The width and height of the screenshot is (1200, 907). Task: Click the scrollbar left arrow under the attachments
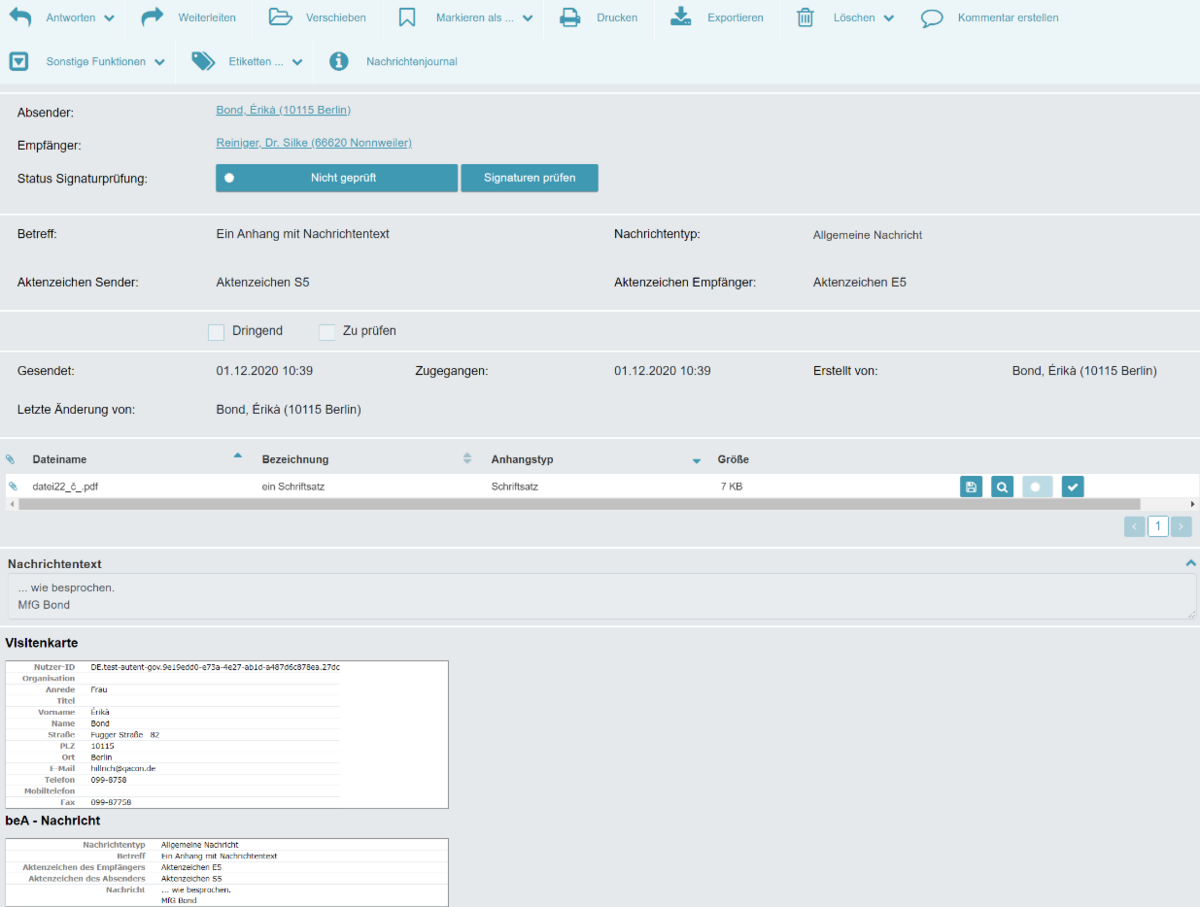click(10, 504)
